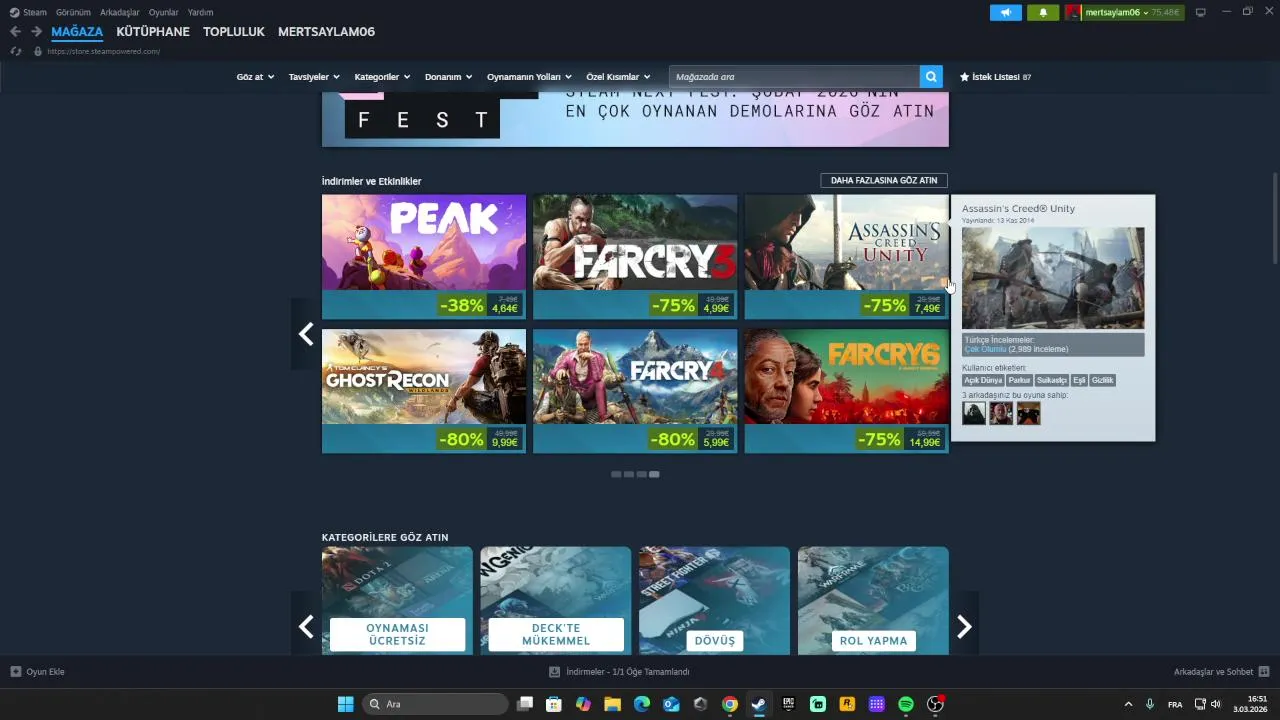The image size is (1280, 720).
Task: Open Microsoft Store from the taskbar
Action: (x=554, y=704)
